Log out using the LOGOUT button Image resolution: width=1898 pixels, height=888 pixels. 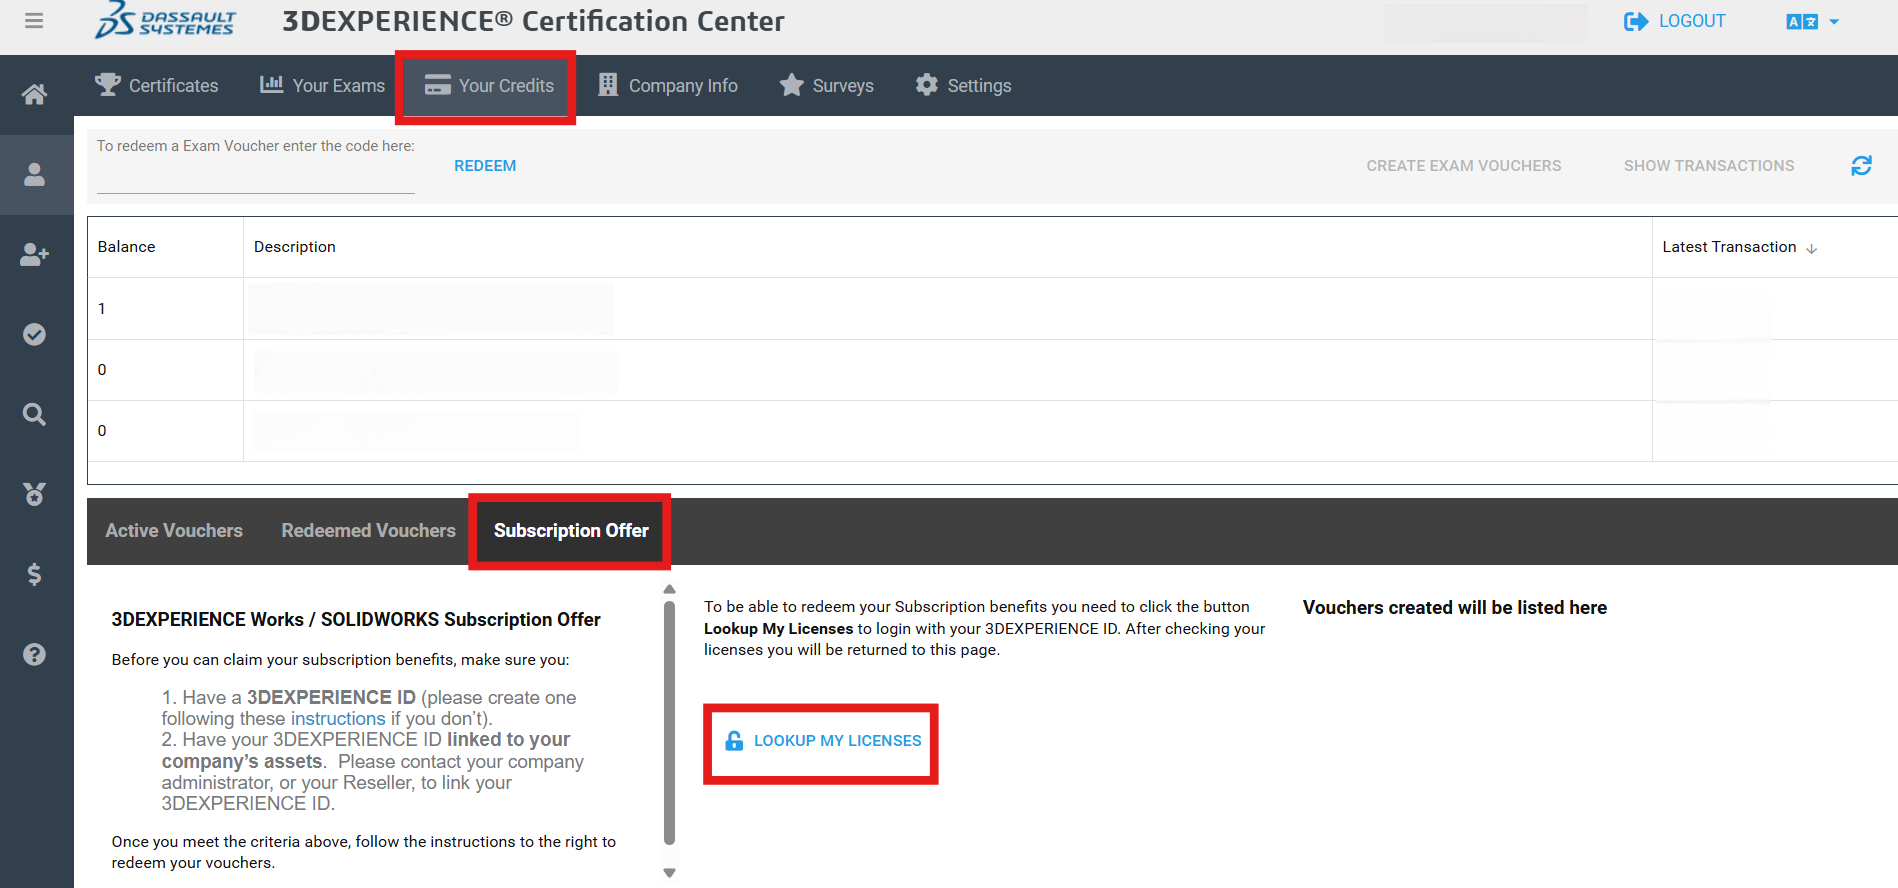click(x=1675, y=22)
